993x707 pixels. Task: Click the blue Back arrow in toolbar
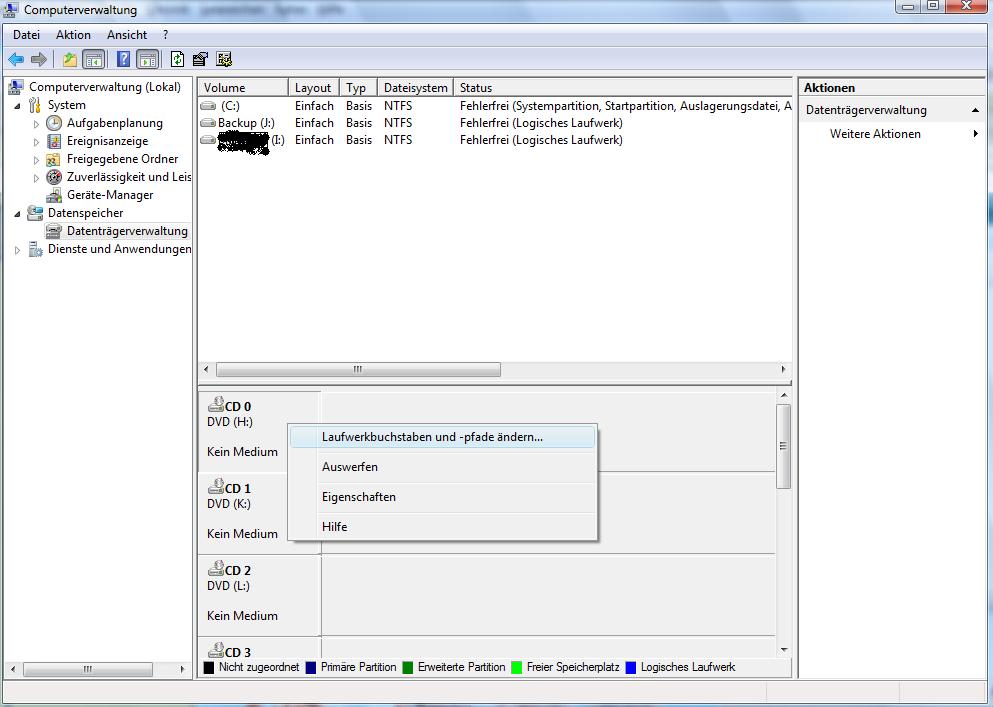[x=16, y=60]
